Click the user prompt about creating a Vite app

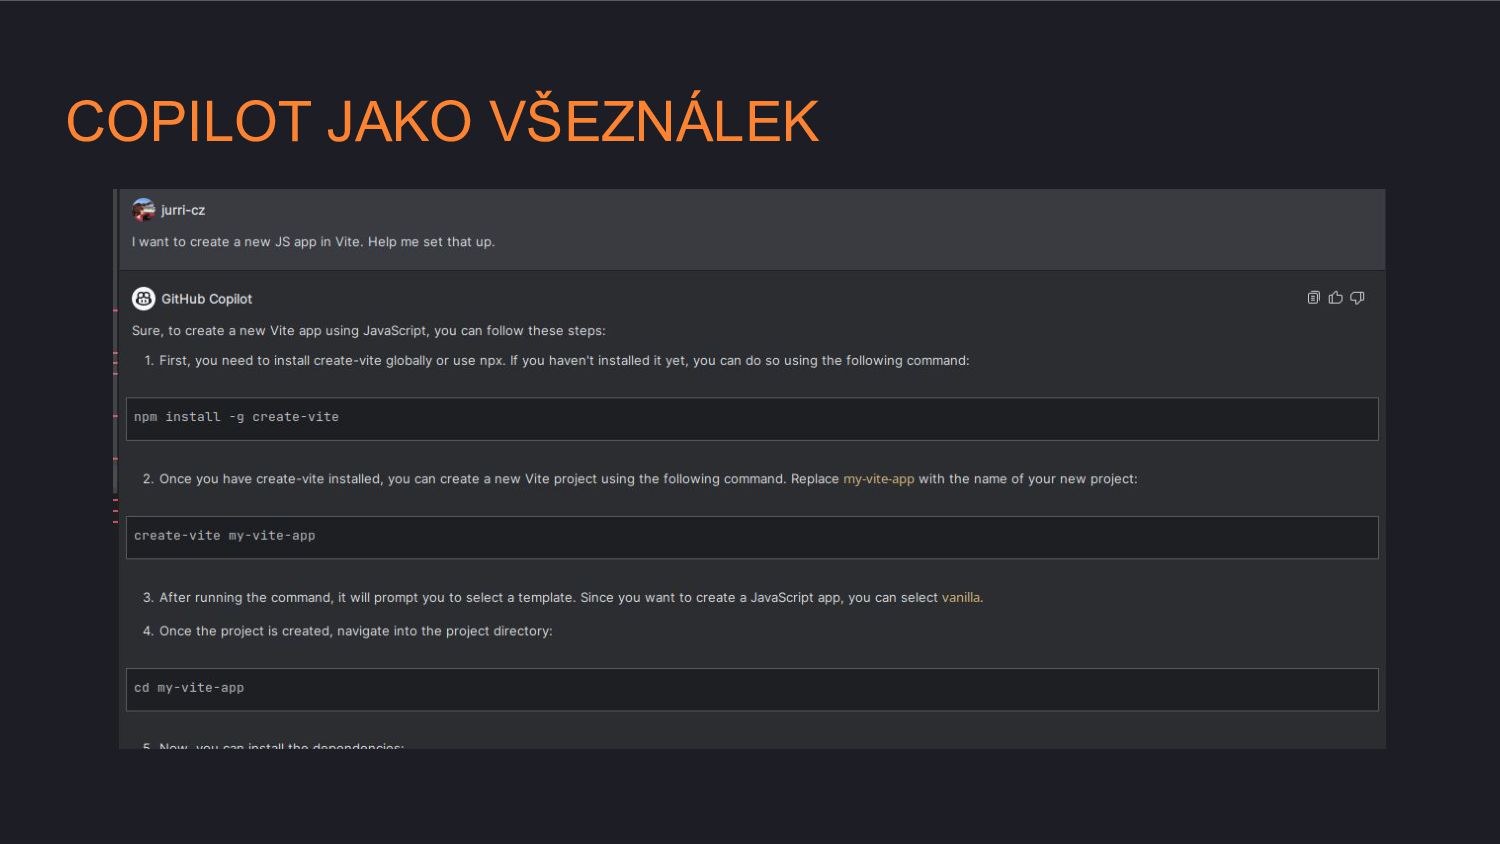coord(313,242)
